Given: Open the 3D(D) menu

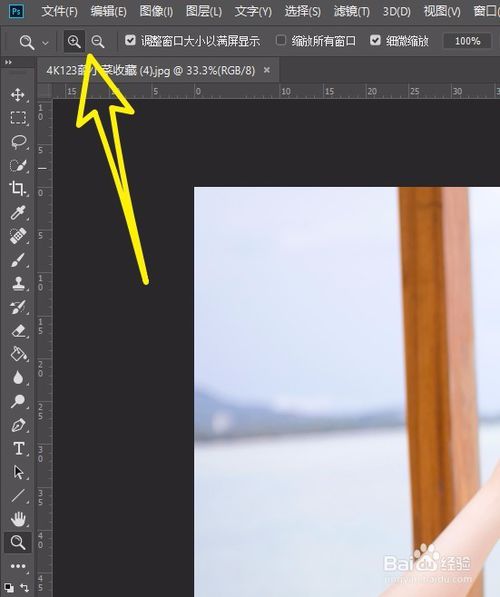Looking at the screenshot, I should pos(396,12).
